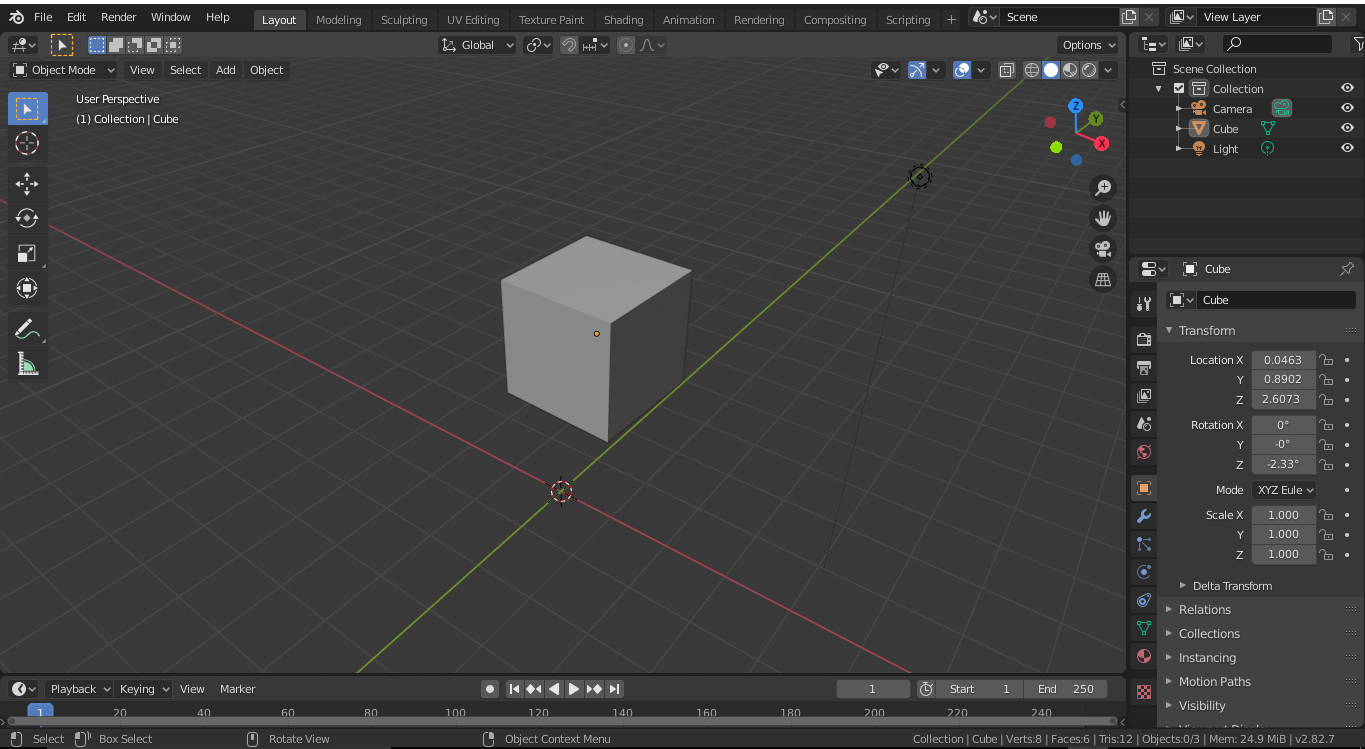Activate the Rotate tool
Viewport: 1365px width, 749px height.
coord(28,218)
